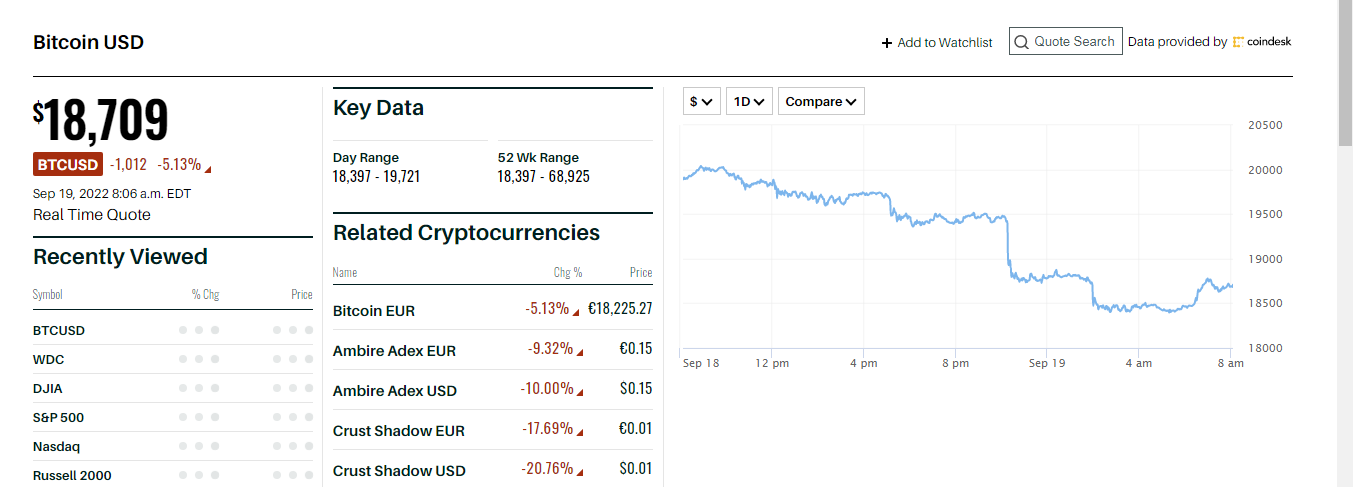The image size is (1353, 487).
Task: Click the down arrow beside Ambire Adex EUR change
Action: [x=580, y=351]
